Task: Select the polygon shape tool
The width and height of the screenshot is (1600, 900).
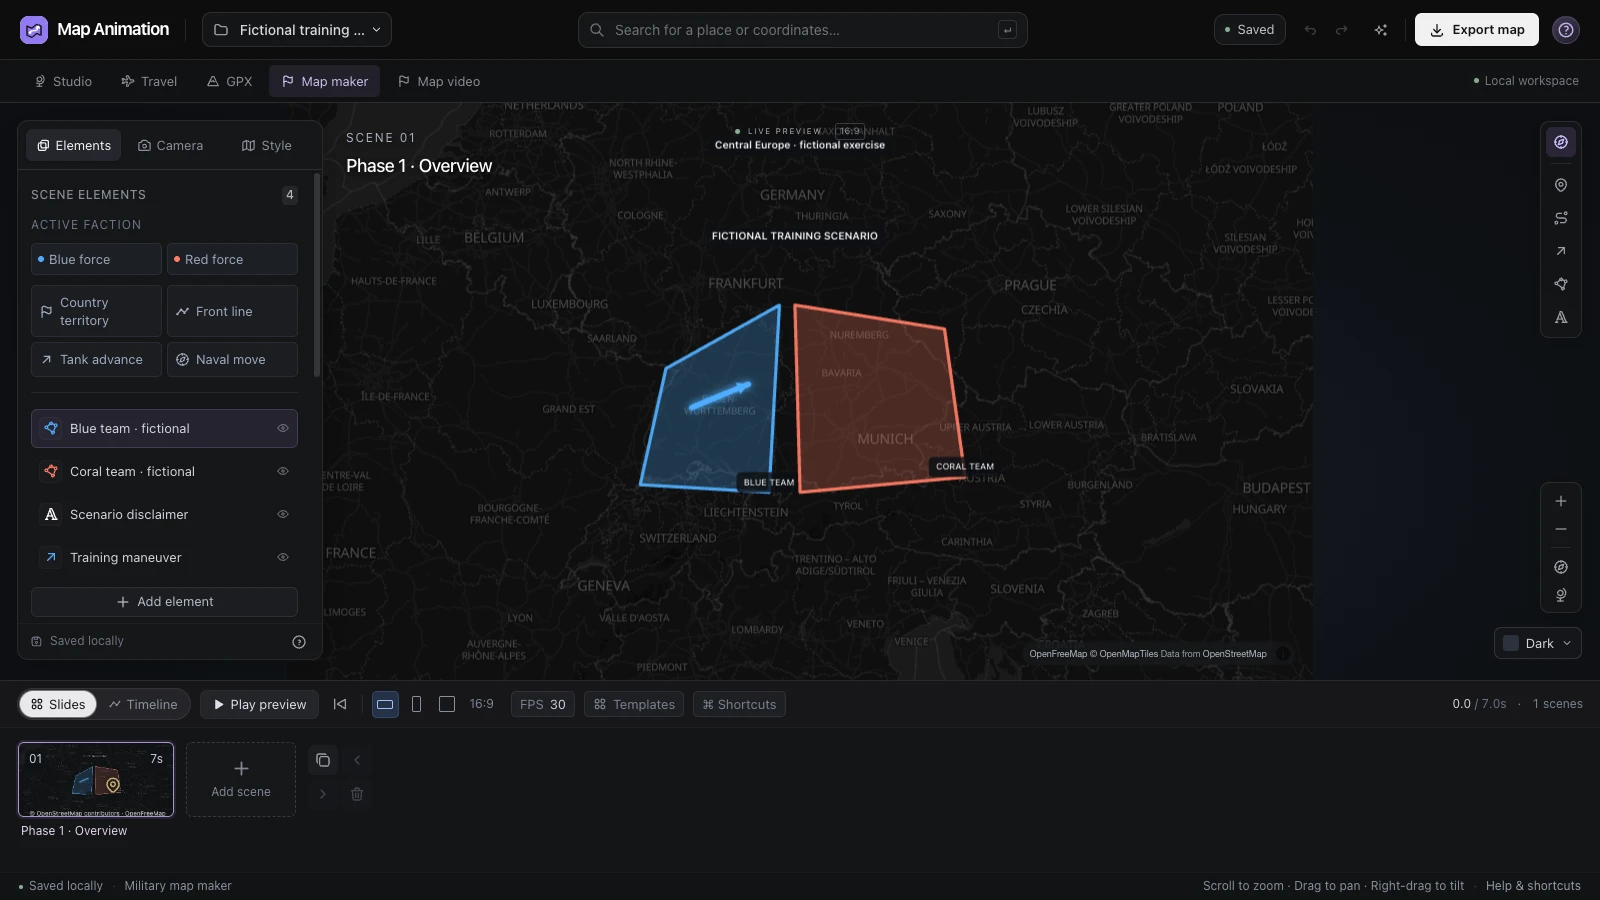Action: click(x=1561, y=284)
